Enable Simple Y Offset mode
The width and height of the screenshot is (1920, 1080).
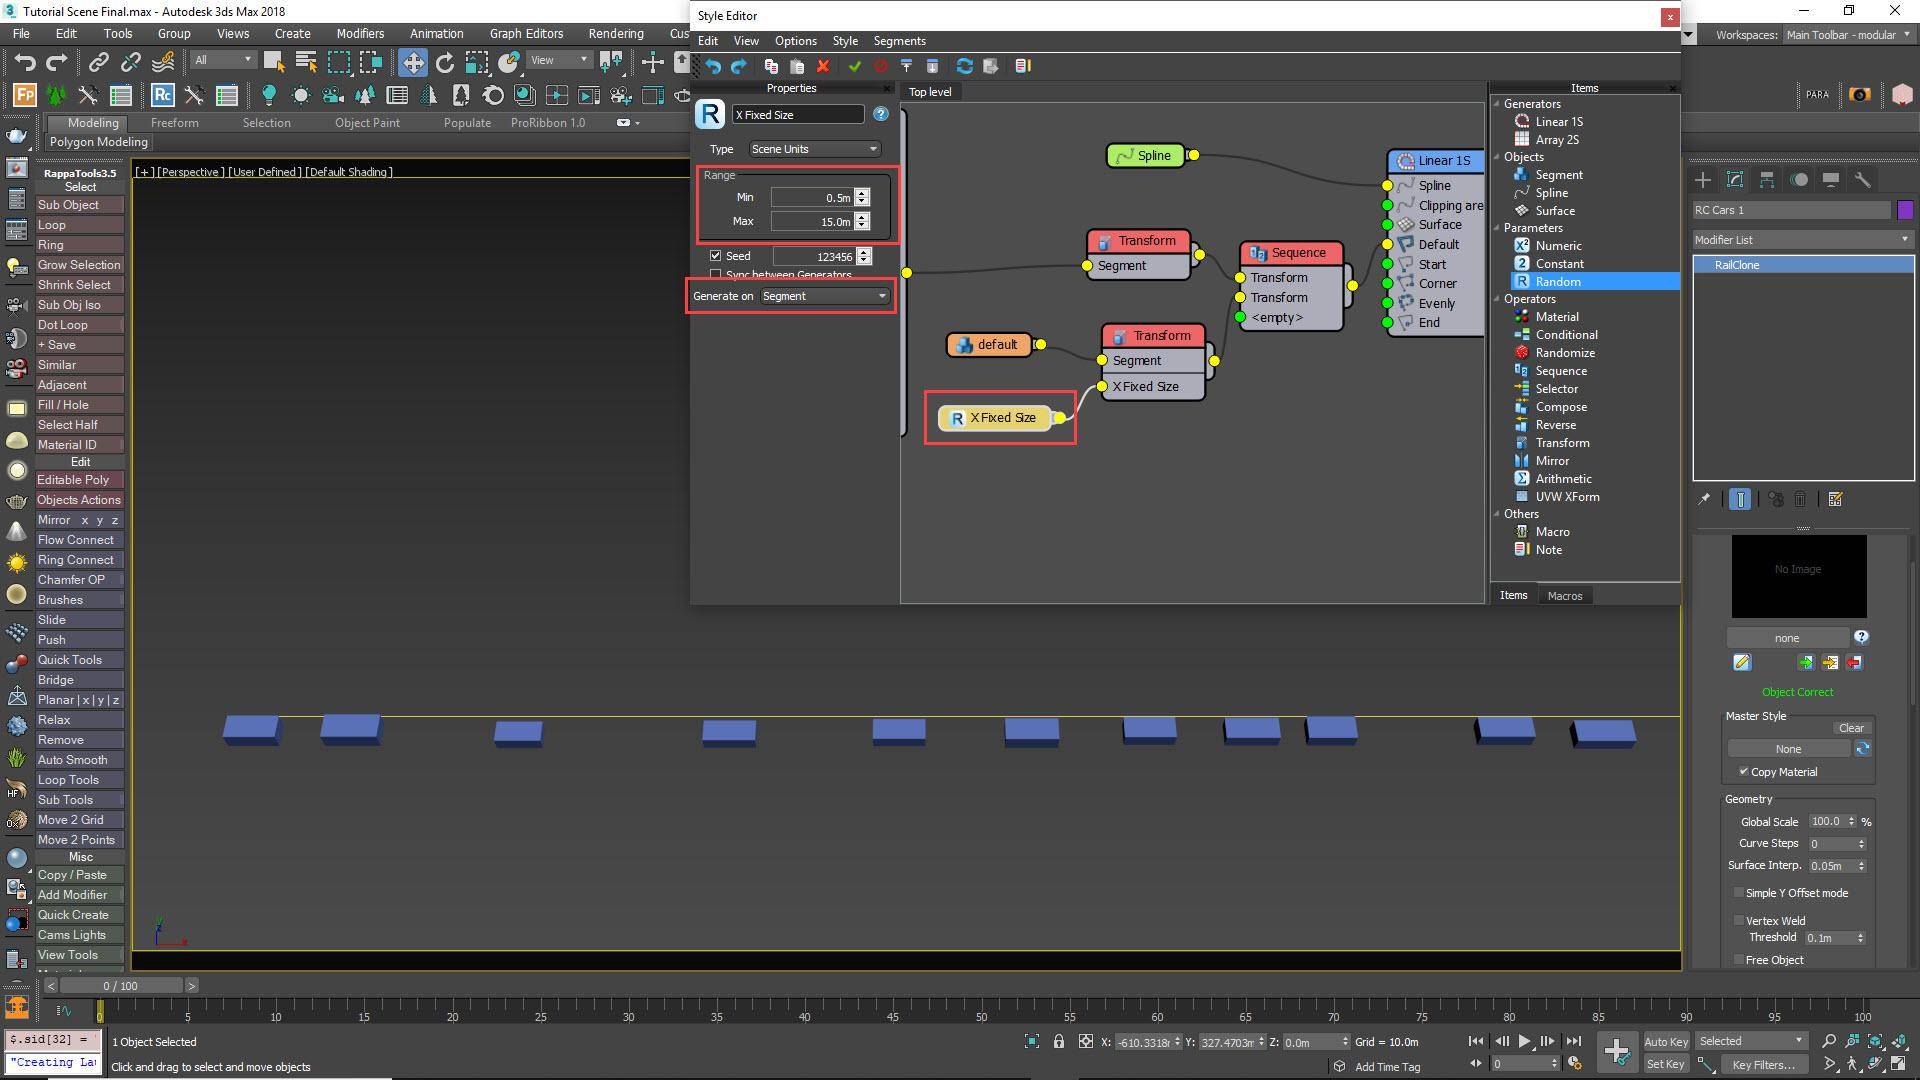(x=1739, y=892)
